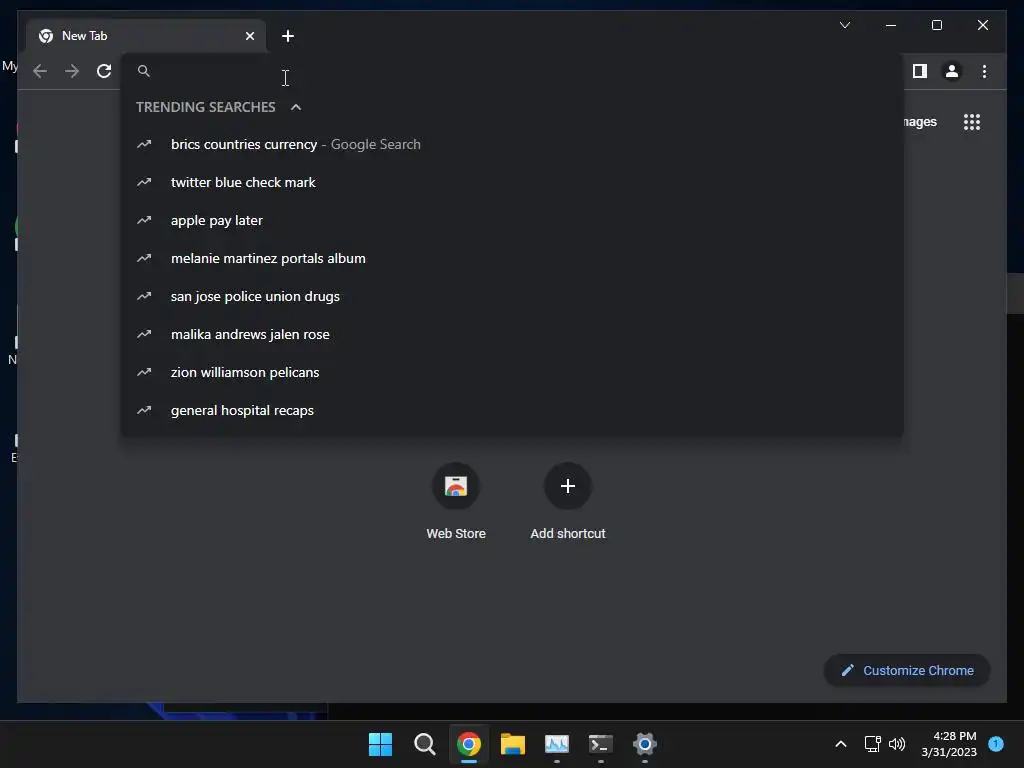This screenshot has height=768, width=1024.
Task: Open the Windows Start menu
Action: point(380,744)
